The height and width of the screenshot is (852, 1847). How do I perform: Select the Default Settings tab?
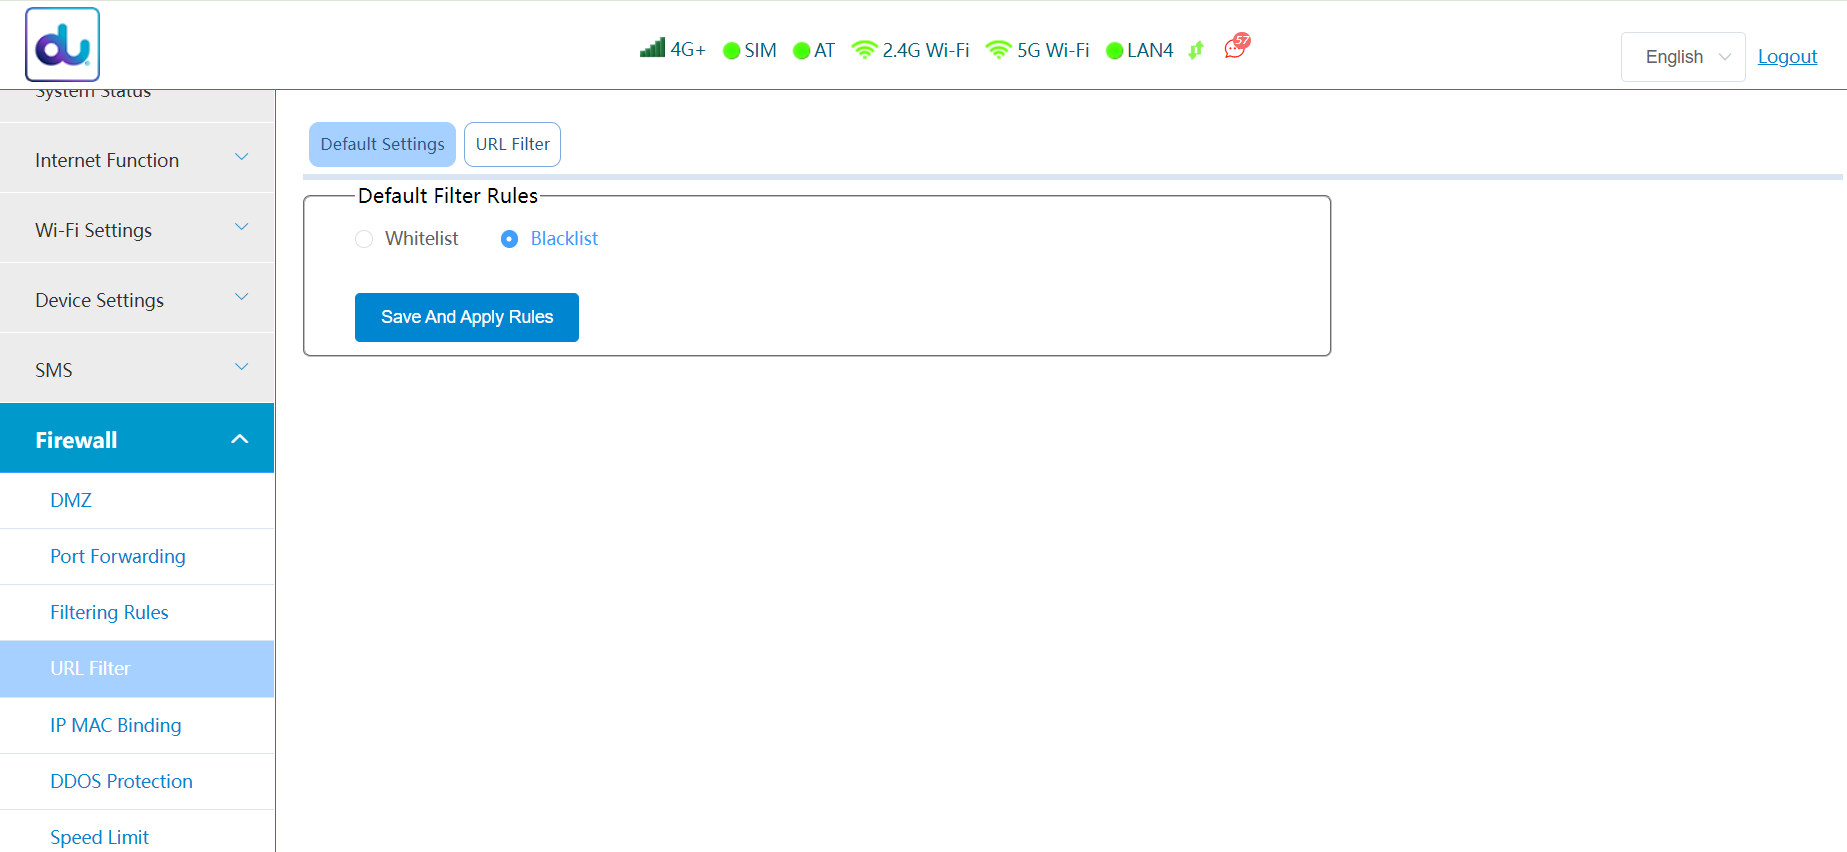click(x=382, y=144)
